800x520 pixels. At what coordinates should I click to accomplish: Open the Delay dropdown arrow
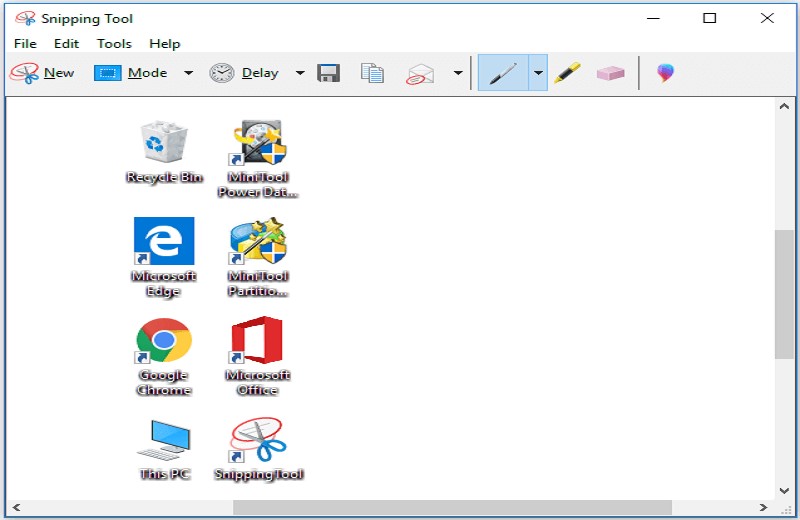pyautogui.click(x=300, y=73)
